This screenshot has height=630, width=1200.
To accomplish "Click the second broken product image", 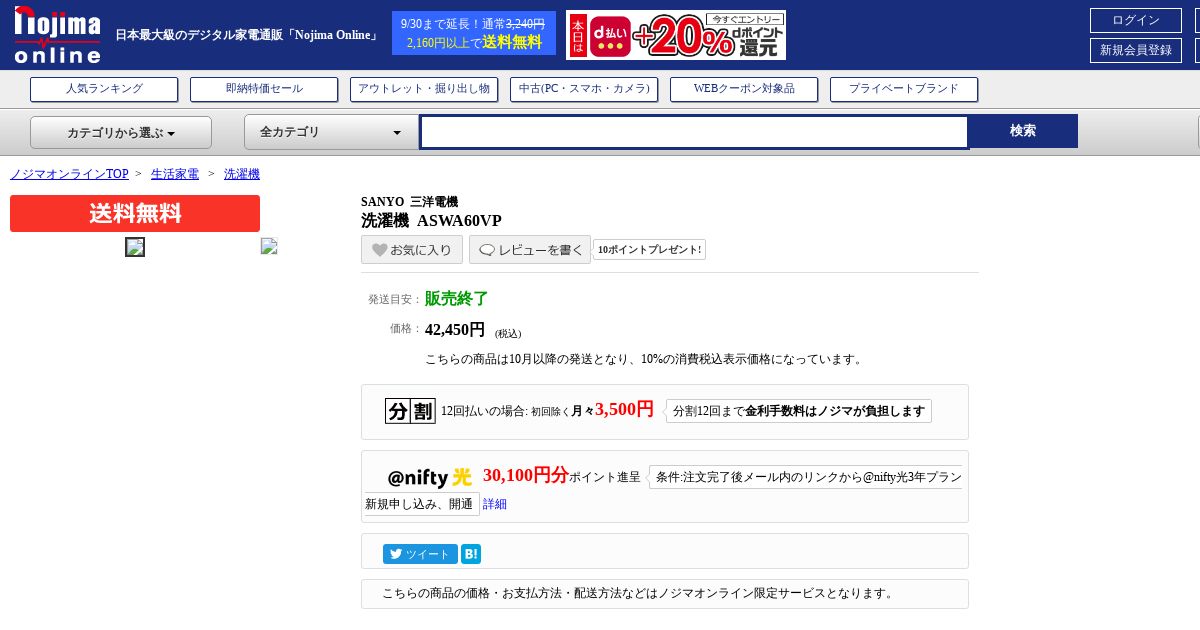I will point(269,246).
